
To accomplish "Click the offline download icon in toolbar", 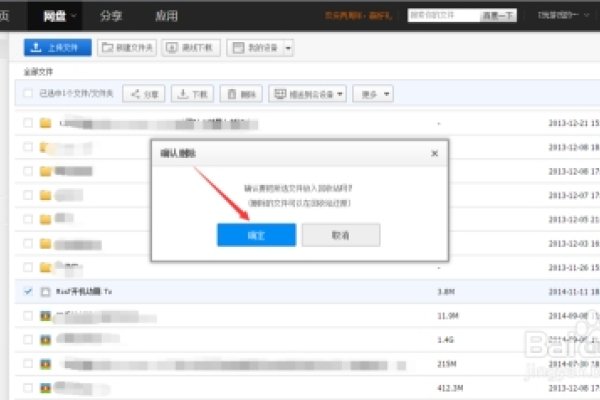I will [171, 47].
